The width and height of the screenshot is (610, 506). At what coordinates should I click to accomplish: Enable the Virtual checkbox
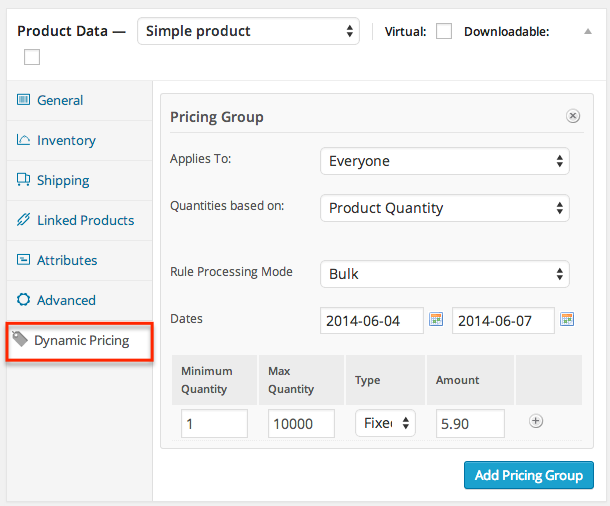[x=444, y=31]
